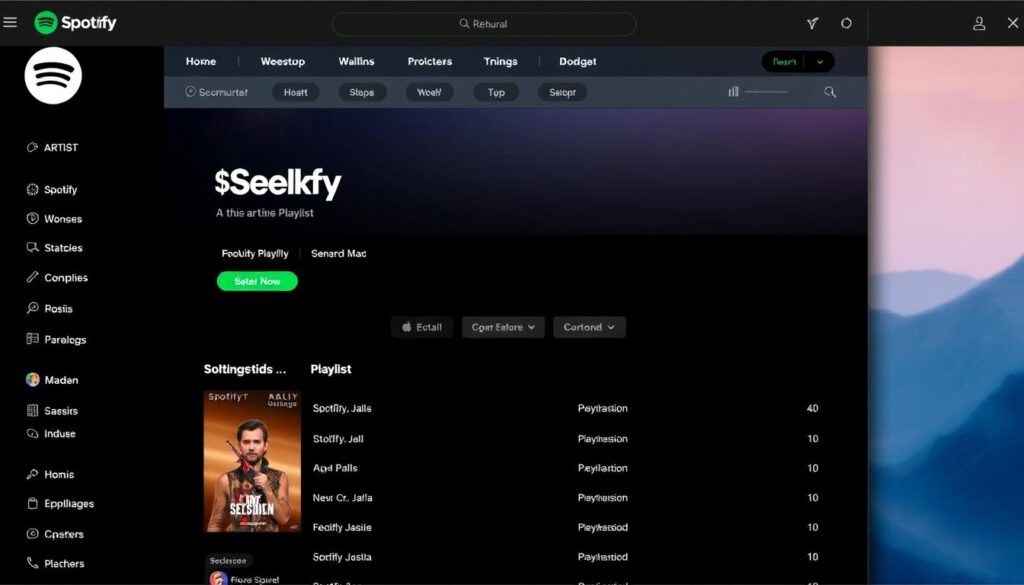
Task: Select the Sorfify Joslla track row
Action: click(566, 557)
